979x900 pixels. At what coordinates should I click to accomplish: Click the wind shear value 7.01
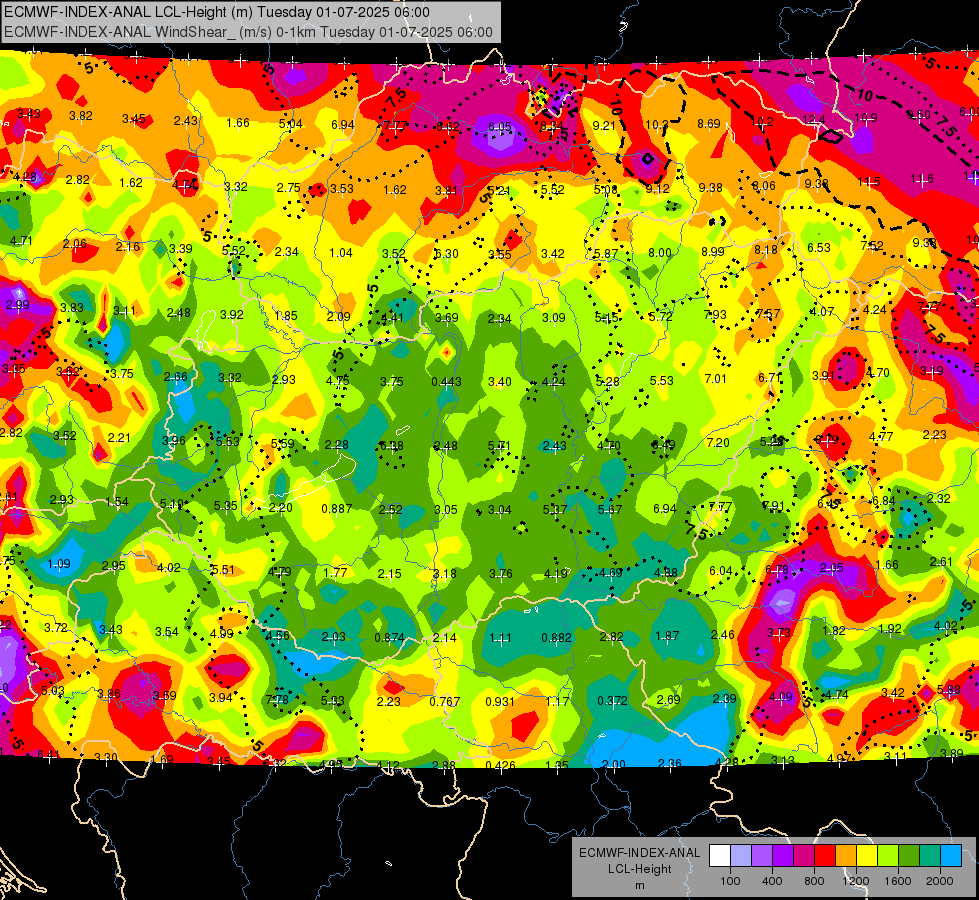pyautogui.click(x=716, y=378)
